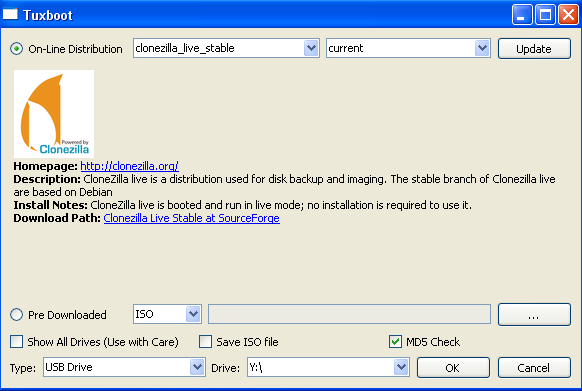Click the Cancel button
The height and width of the screenshot is (391, 582).
534,368
